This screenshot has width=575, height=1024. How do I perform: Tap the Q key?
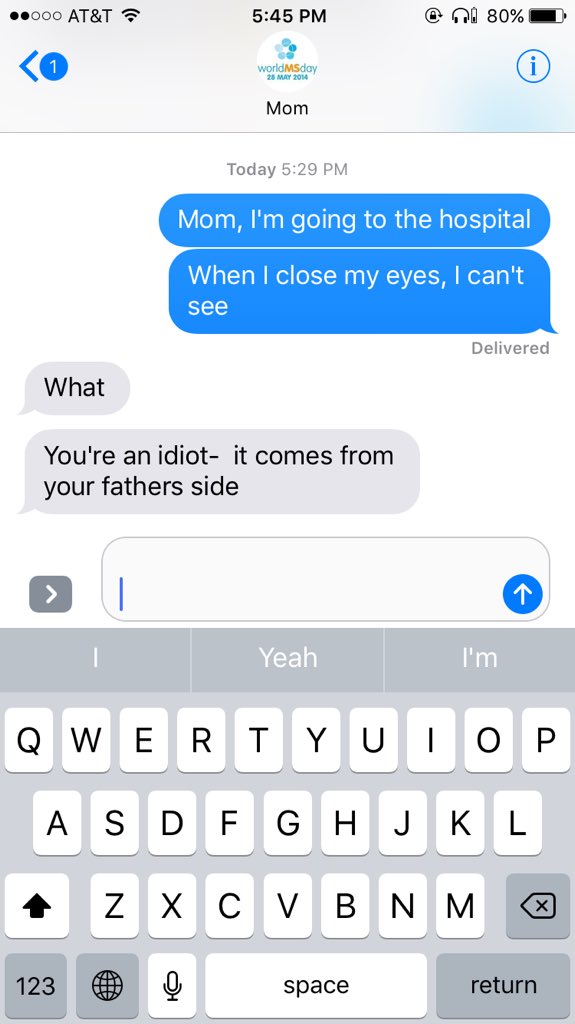[x=29, y=740]
